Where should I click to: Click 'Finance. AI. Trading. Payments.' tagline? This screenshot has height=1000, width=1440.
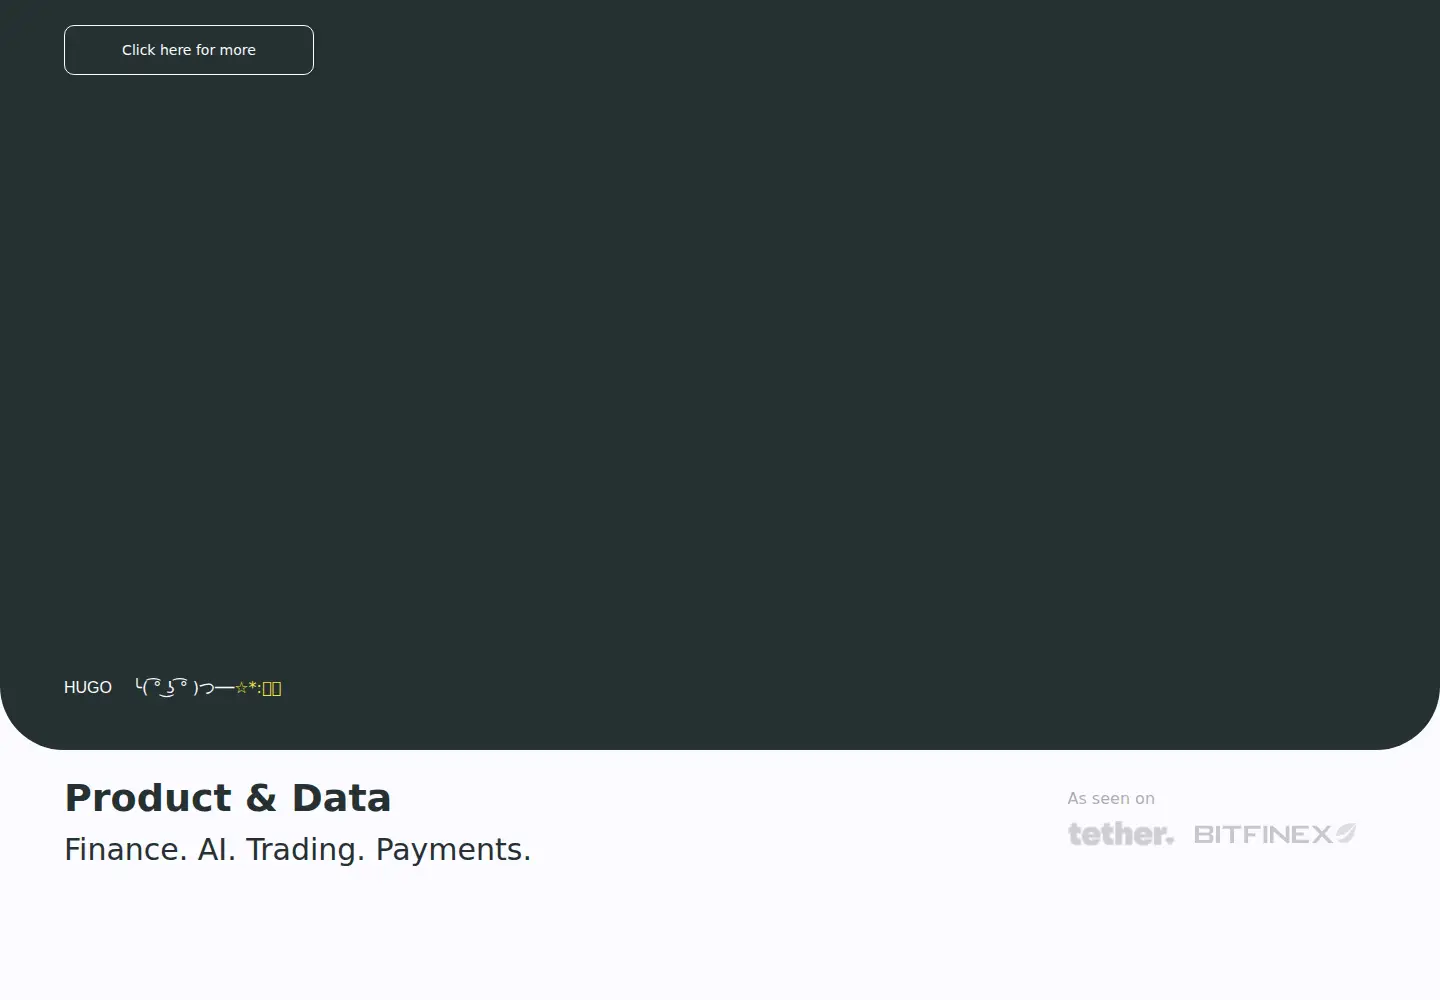(298, 849)
